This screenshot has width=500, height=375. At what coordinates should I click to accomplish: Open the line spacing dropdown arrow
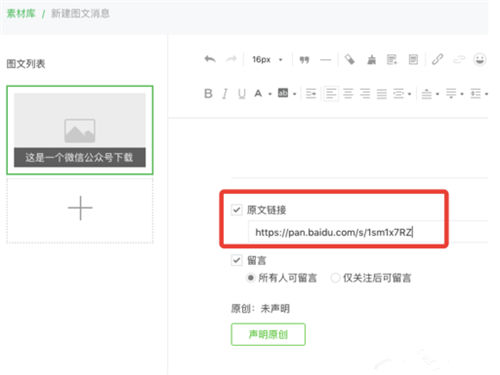click(486, 94)
